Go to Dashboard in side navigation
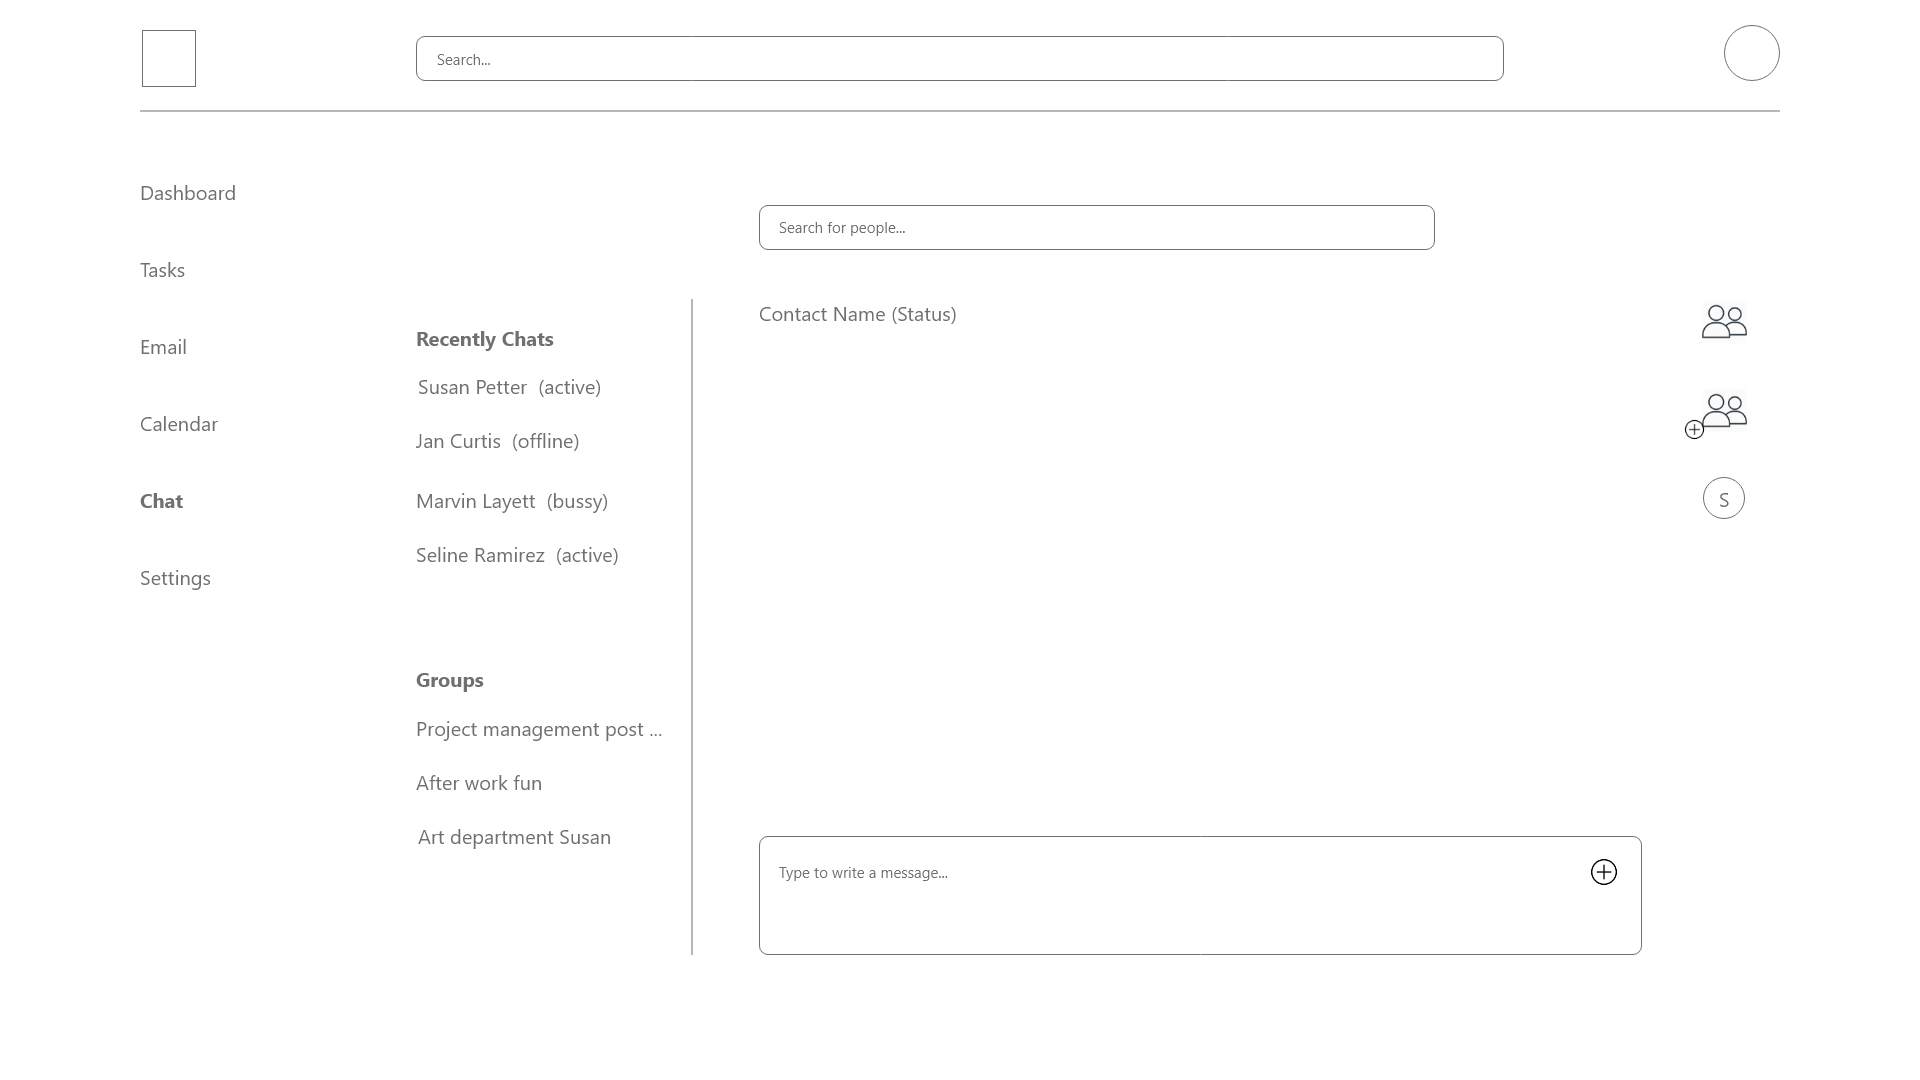The width and height of the screenshot is (1920, 1080). pyautogui.click(x=188, y=193)
